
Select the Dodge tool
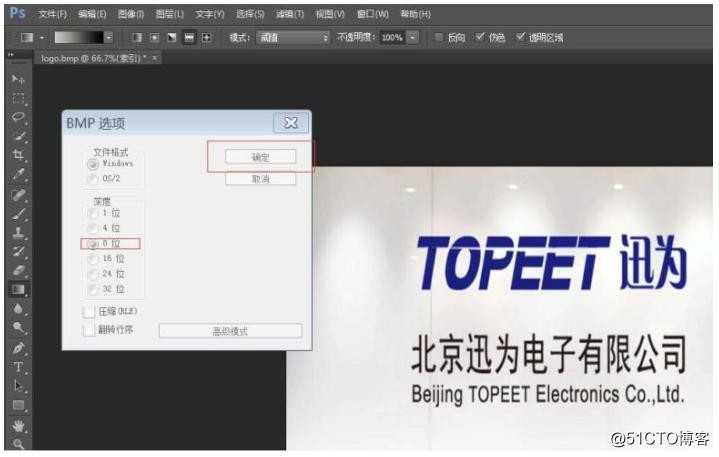(18, 328)
